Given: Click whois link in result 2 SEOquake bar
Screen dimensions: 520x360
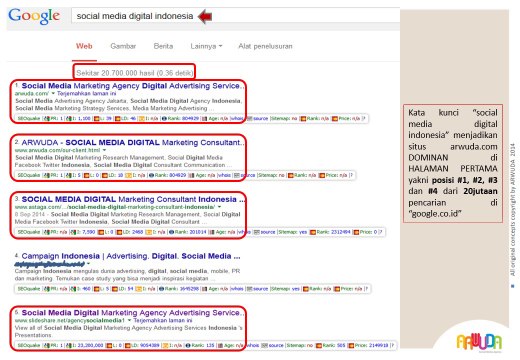Looking at the screenshot, I should [x=225, y=175].
